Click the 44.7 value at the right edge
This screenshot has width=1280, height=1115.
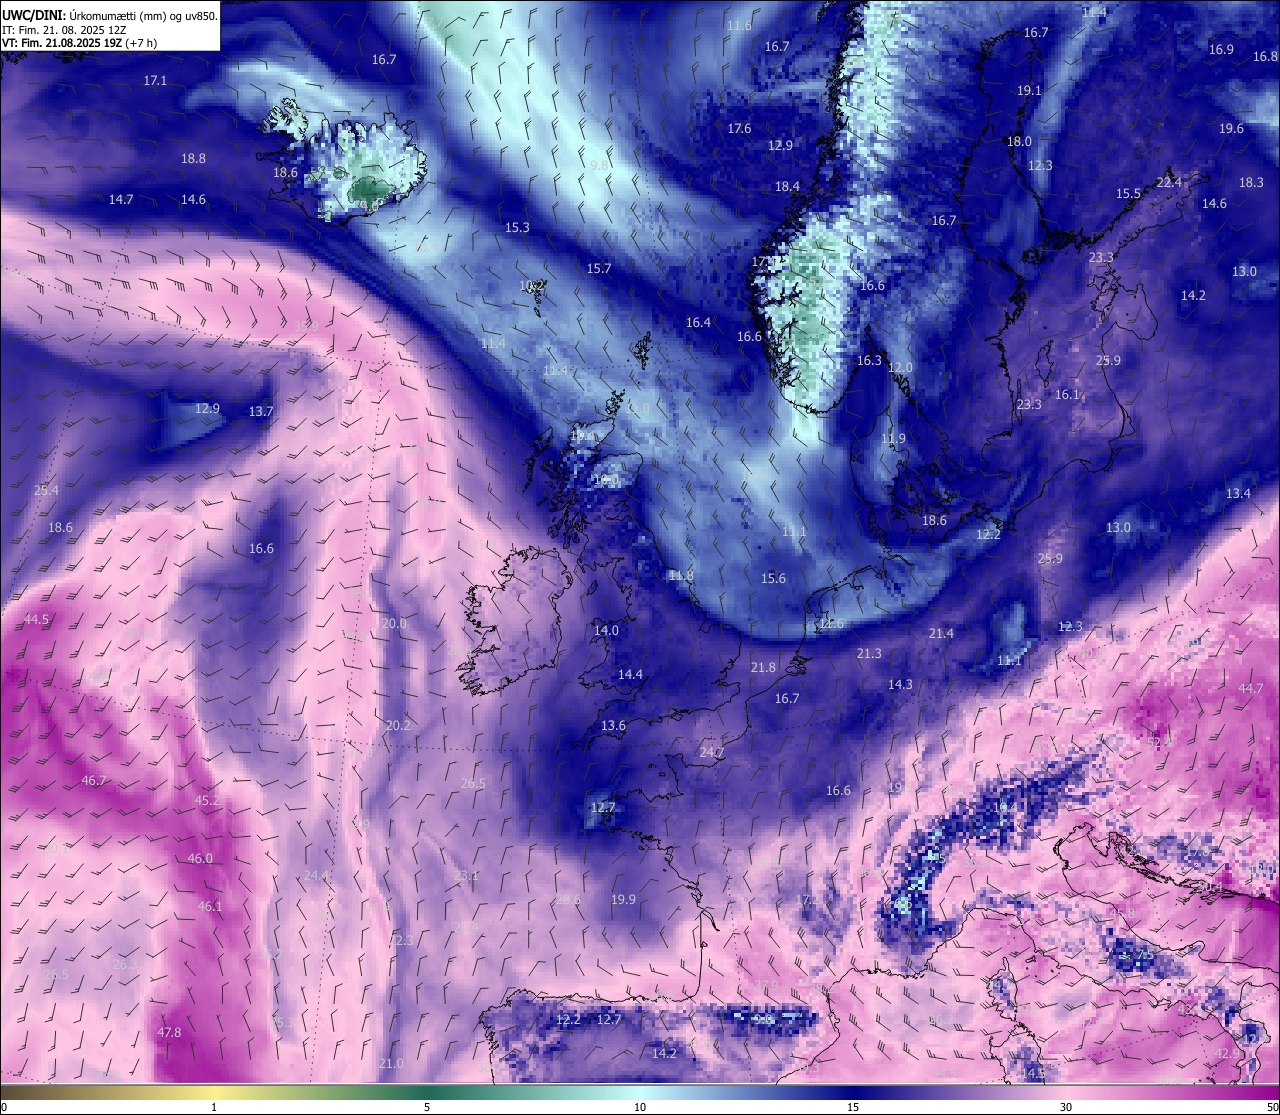(x=1251, y=688)
